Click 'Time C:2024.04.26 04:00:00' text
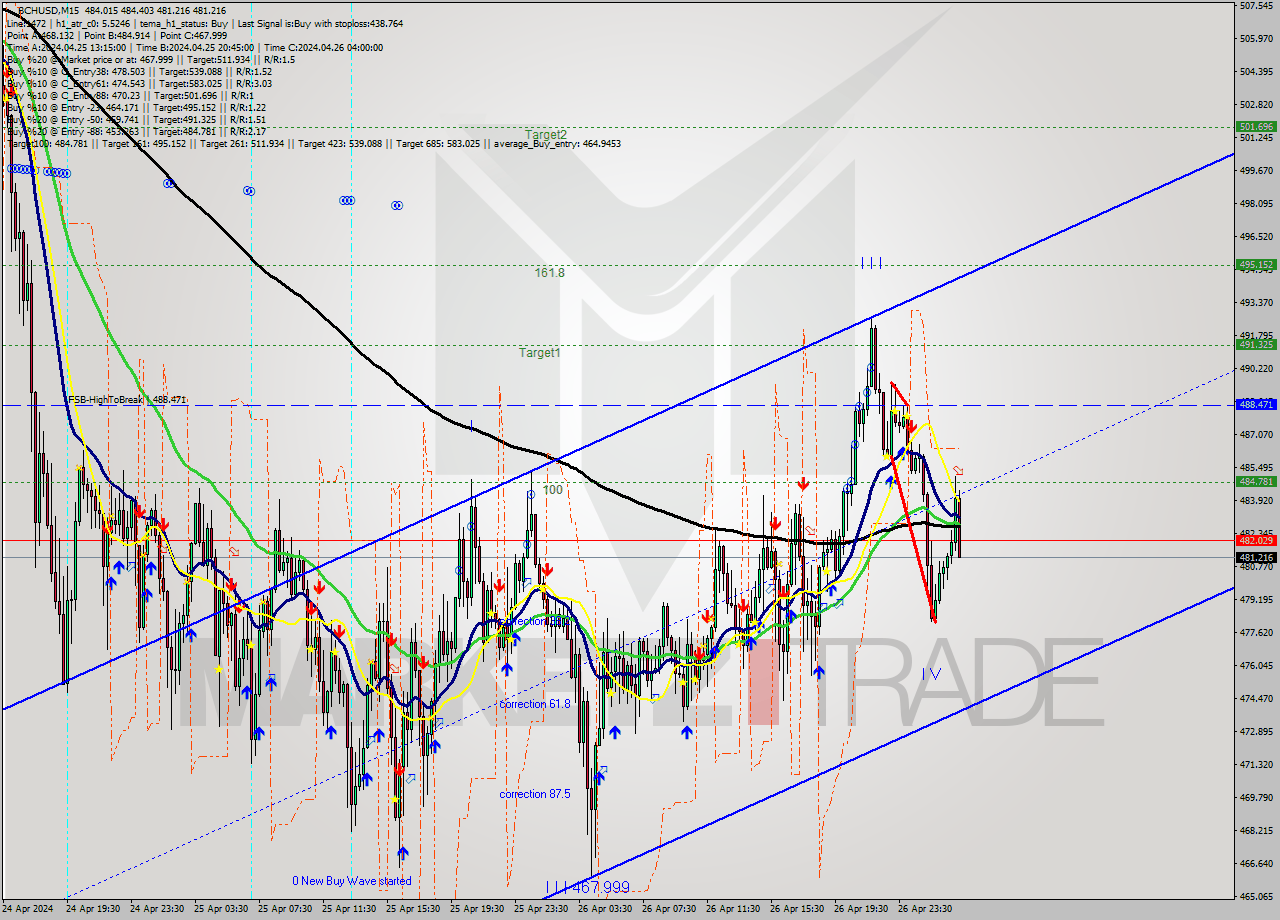This screenshot has height=920, width=1280. pos(324,48)
